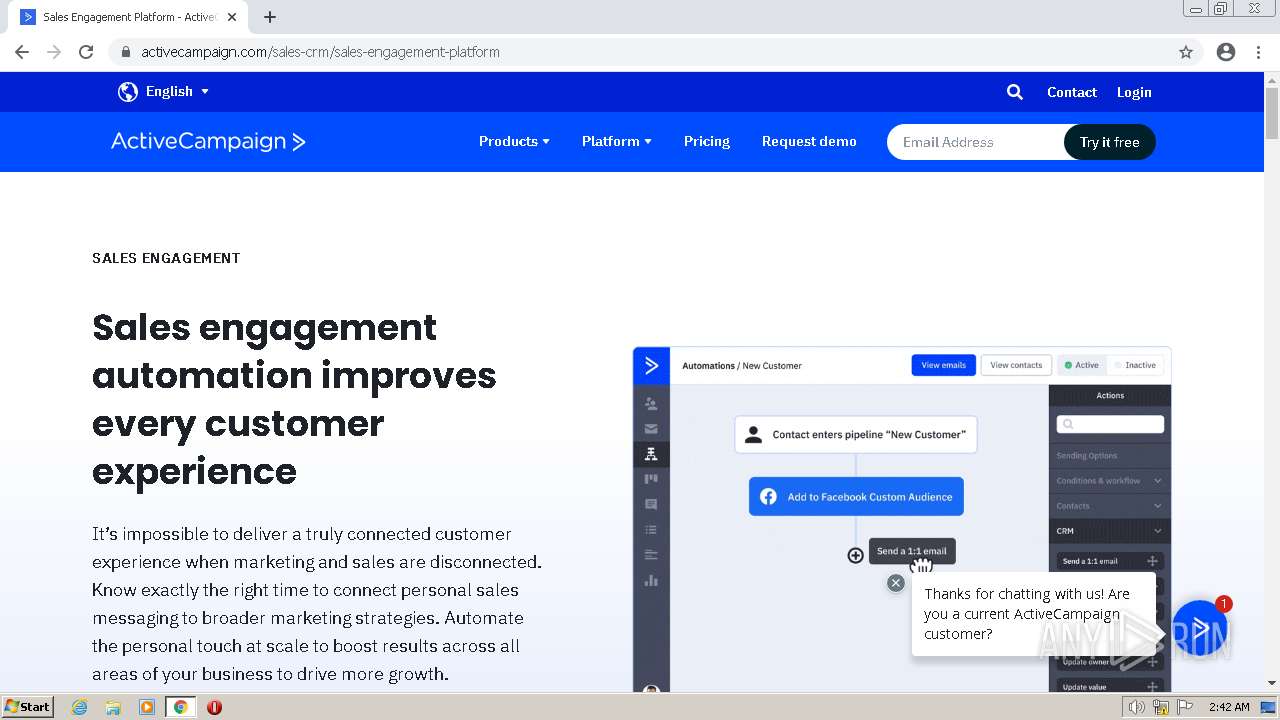Open the file explorer taskbar icon
Screen dimensions: 1280x720
click(x=113, y=707)
